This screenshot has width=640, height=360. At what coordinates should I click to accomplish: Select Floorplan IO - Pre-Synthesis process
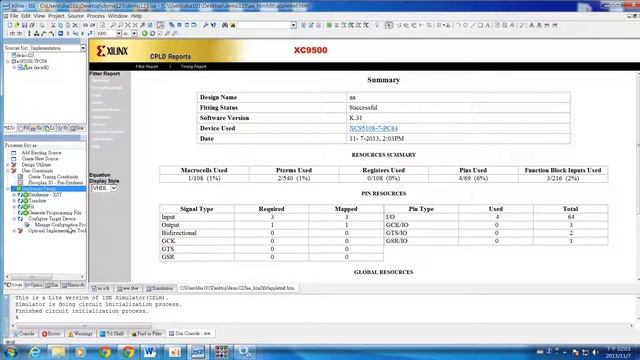(x=56, y=183)
